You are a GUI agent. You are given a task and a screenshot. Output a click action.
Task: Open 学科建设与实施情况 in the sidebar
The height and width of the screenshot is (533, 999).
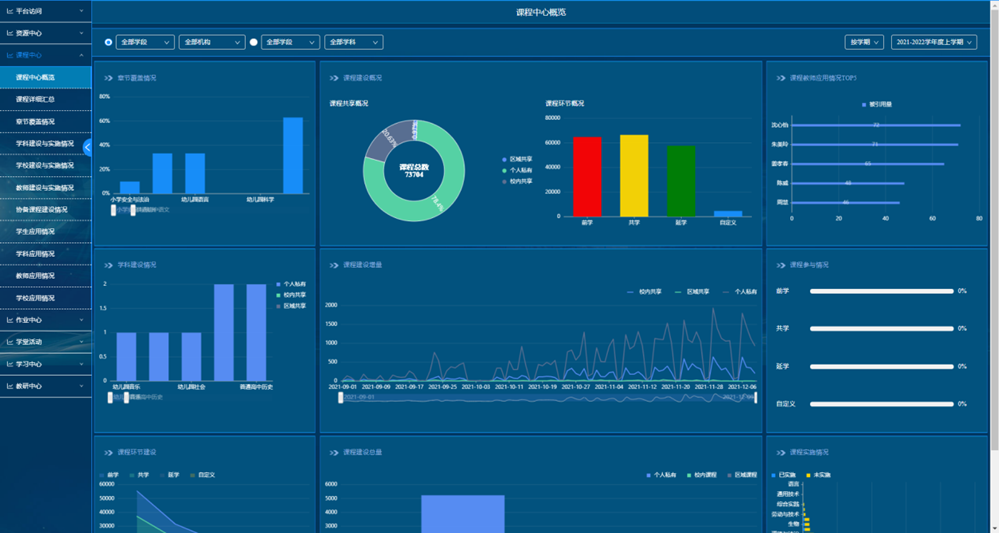(45, 144)
